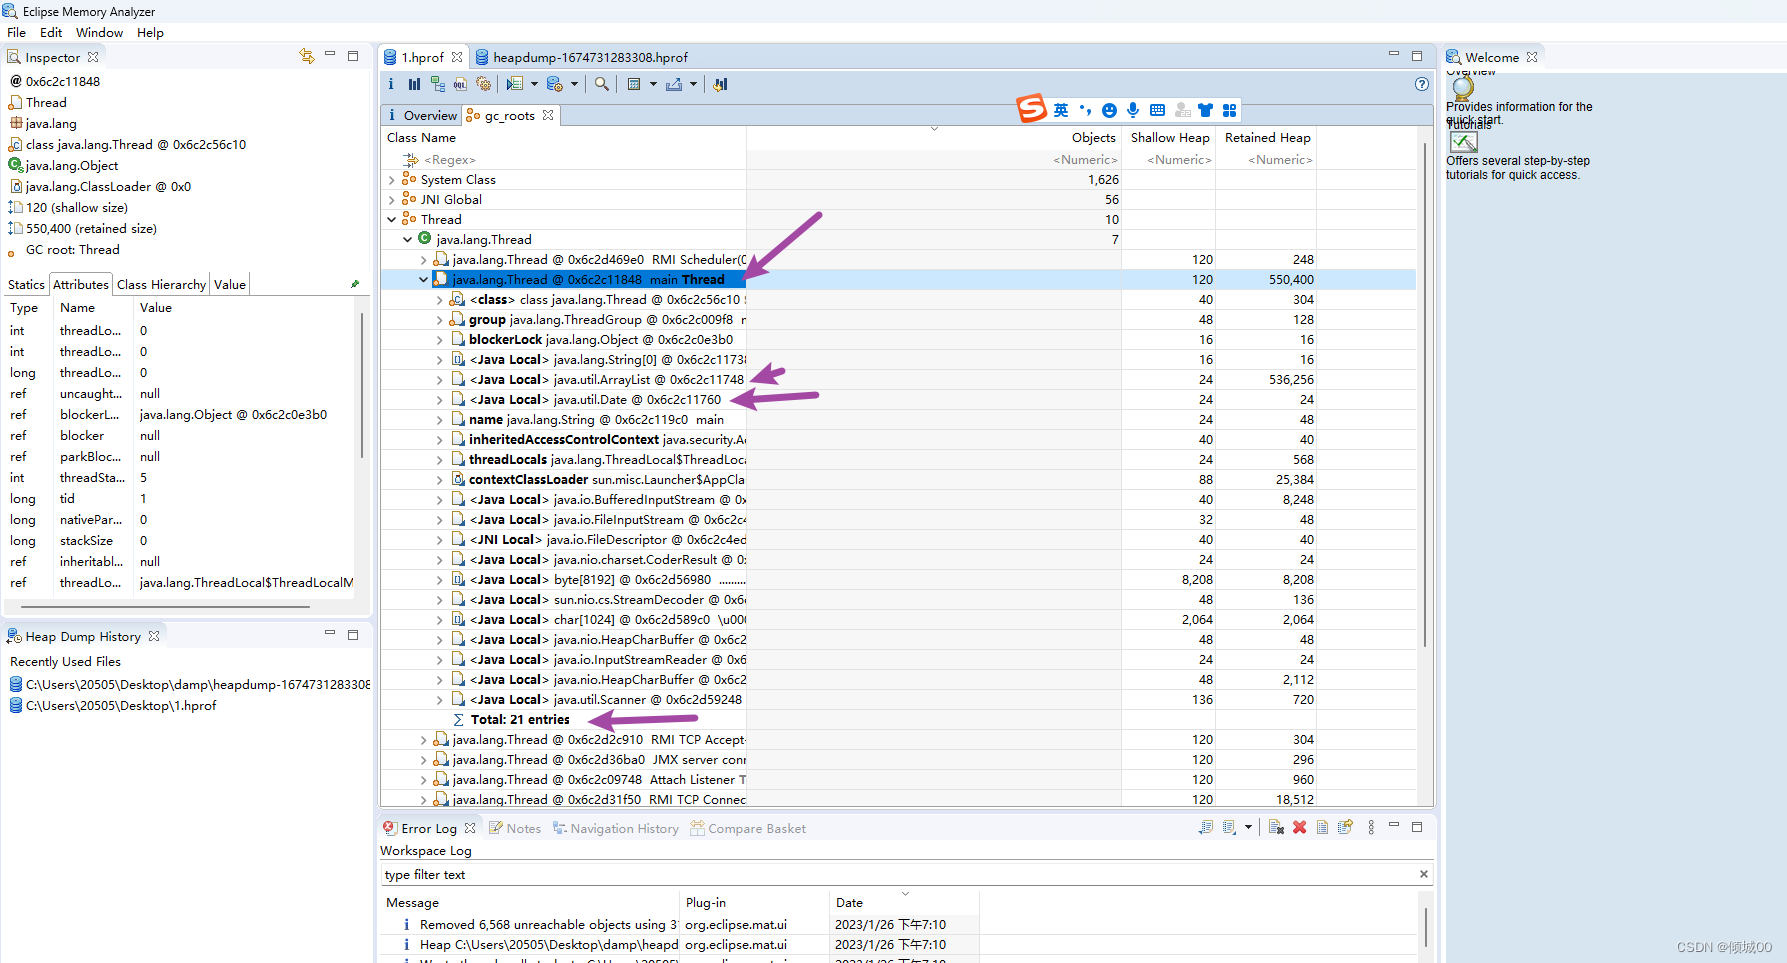
Task: Expand the System Class tree node
Action: tap(391, 180)
